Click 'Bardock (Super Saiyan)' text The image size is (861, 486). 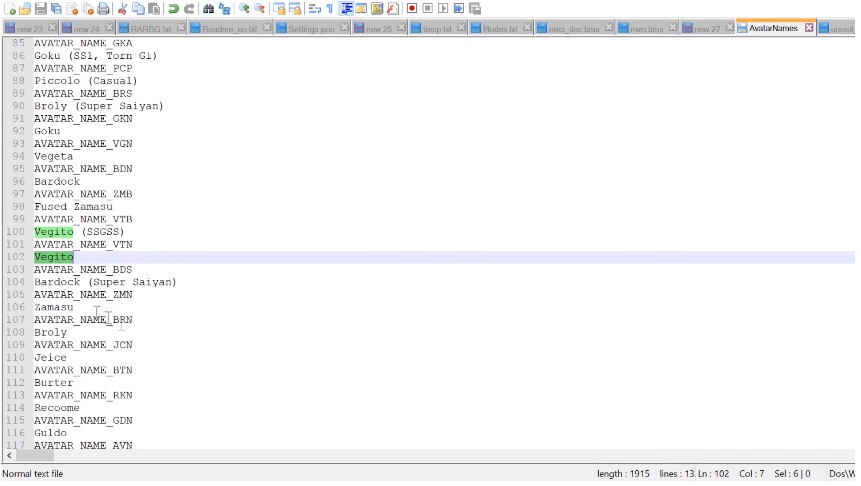tap(105, 282)
